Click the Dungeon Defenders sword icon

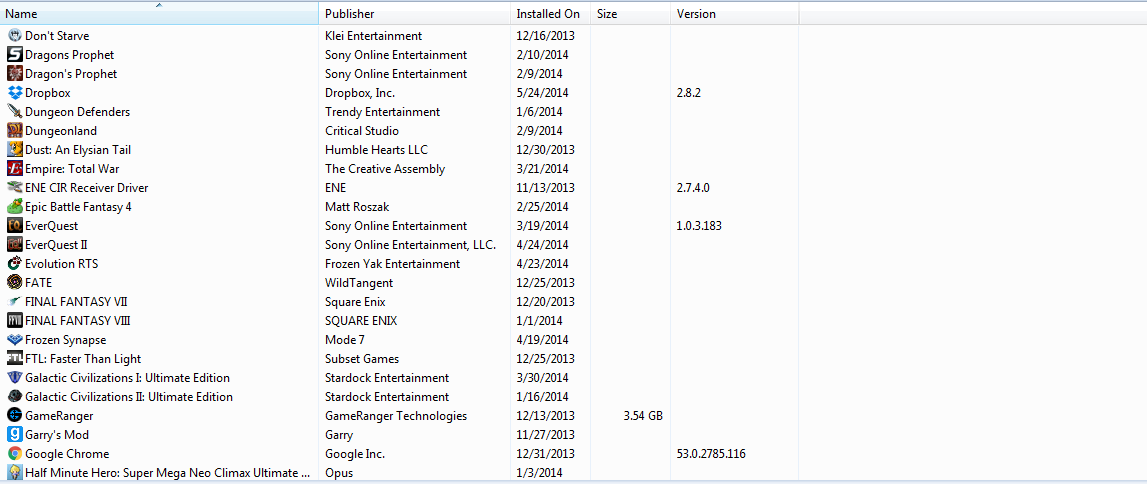(x=15, y=111)
